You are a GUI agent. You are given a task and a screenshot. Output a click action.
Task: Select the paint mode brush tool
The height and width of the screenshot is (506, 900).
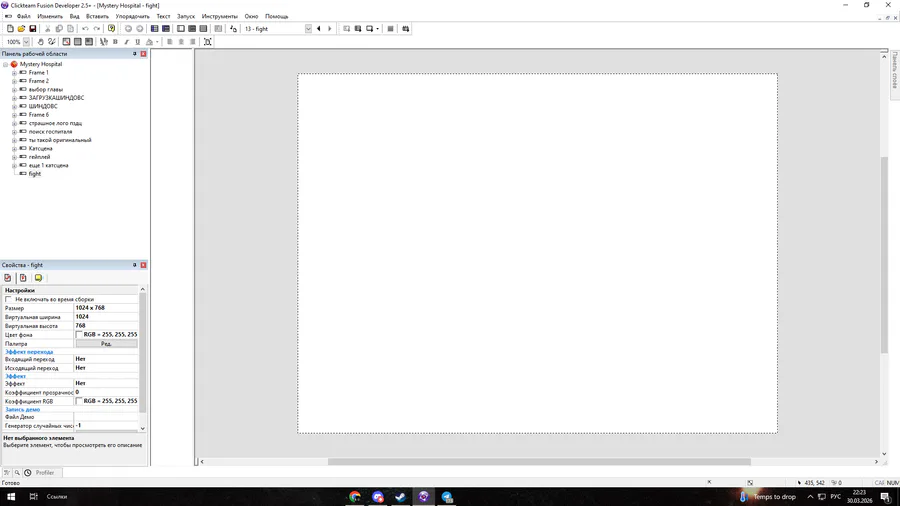coord(52,42)
